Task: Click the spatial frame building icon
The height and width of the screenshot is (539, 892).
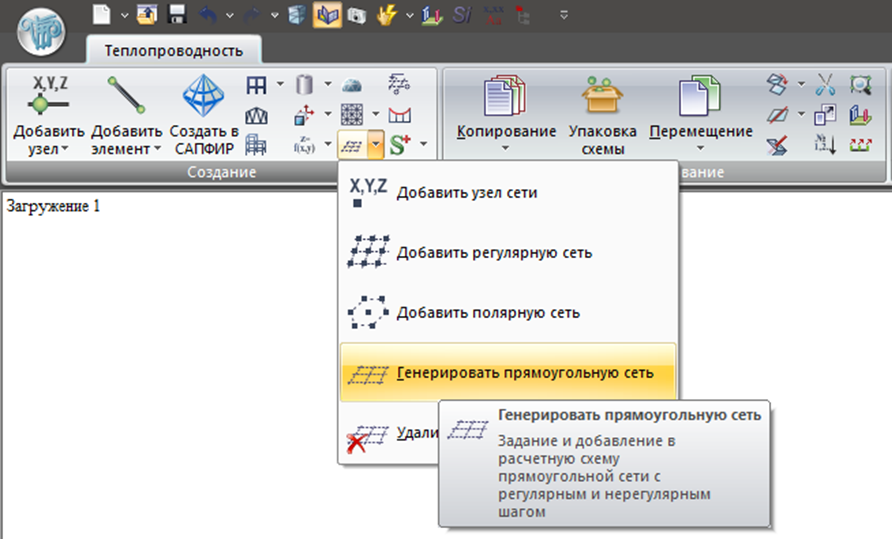Action: pyautogui.click(x=256, y=145)
